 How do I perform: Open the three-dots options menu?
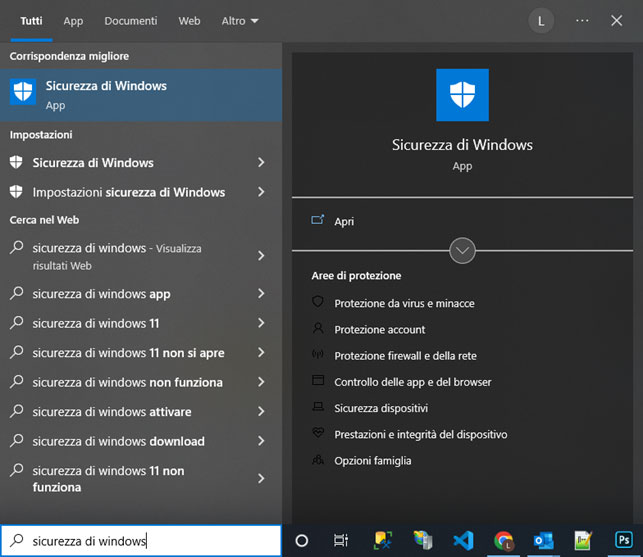coord(582,21)
